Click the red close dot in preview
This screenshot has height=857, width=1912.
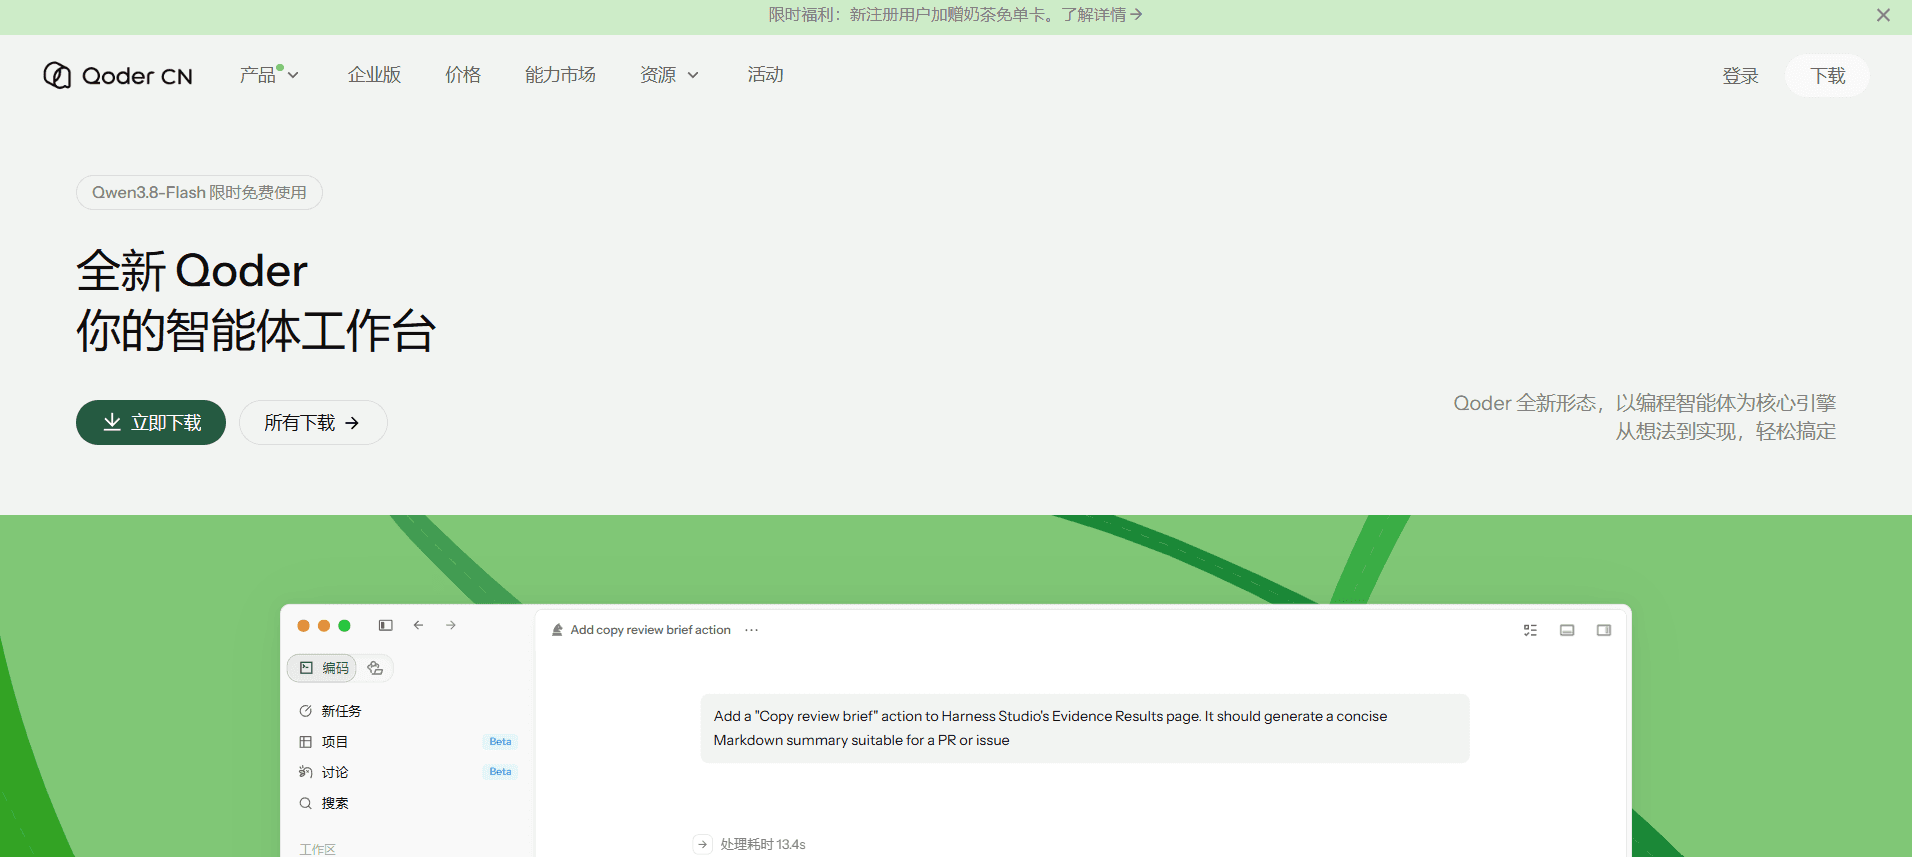pos(303,626)
